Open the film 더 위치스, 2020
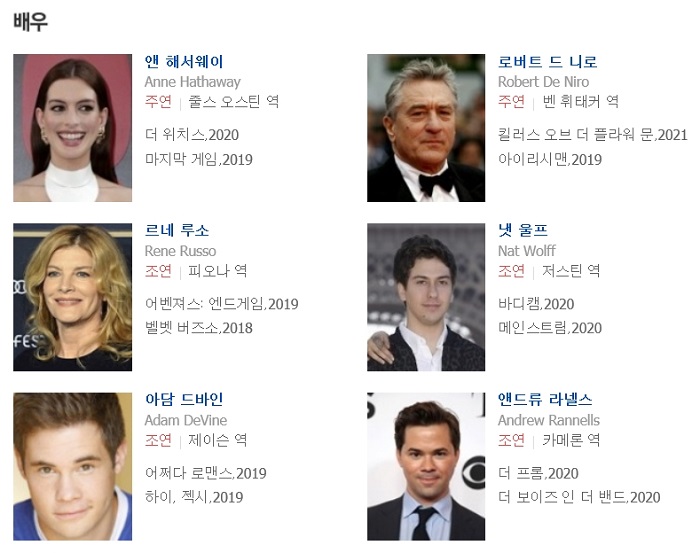The image size is (700, 553). [192, 135]
